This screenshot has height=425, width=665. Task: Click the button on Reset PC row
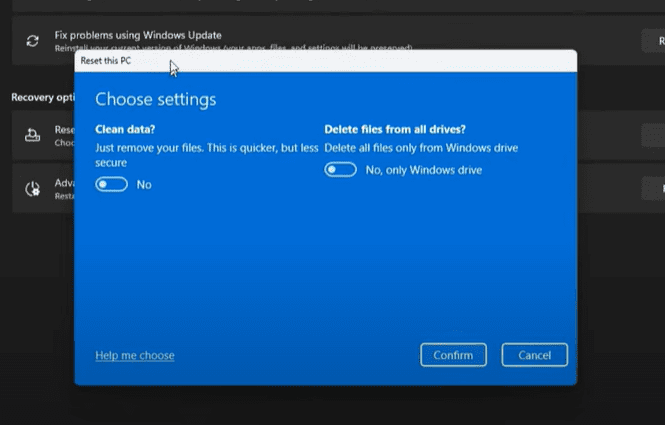(x=652, y=134)
